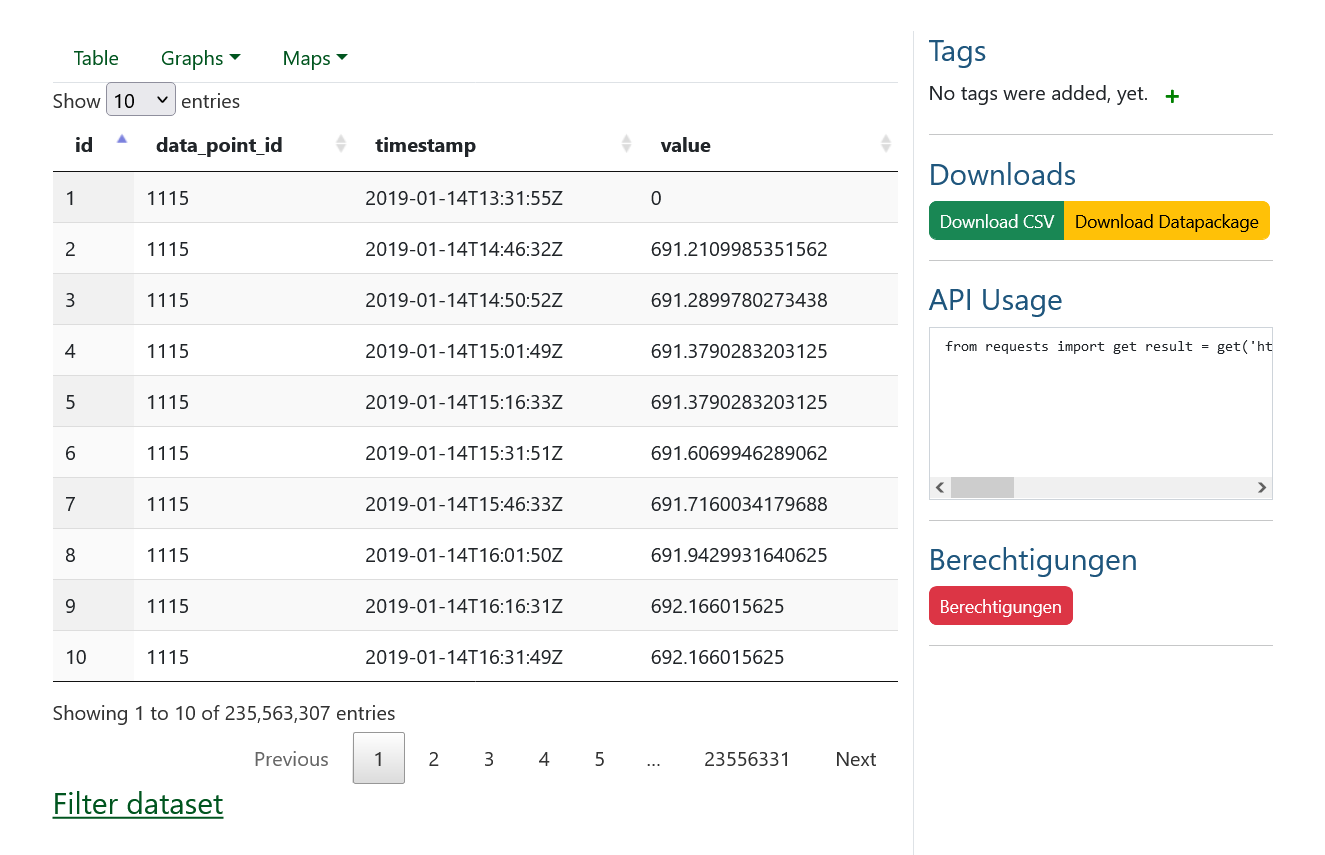The height and width of the screenshot is (855, 1325).
Task: Go to page 4
Action: tap(544, 759)
